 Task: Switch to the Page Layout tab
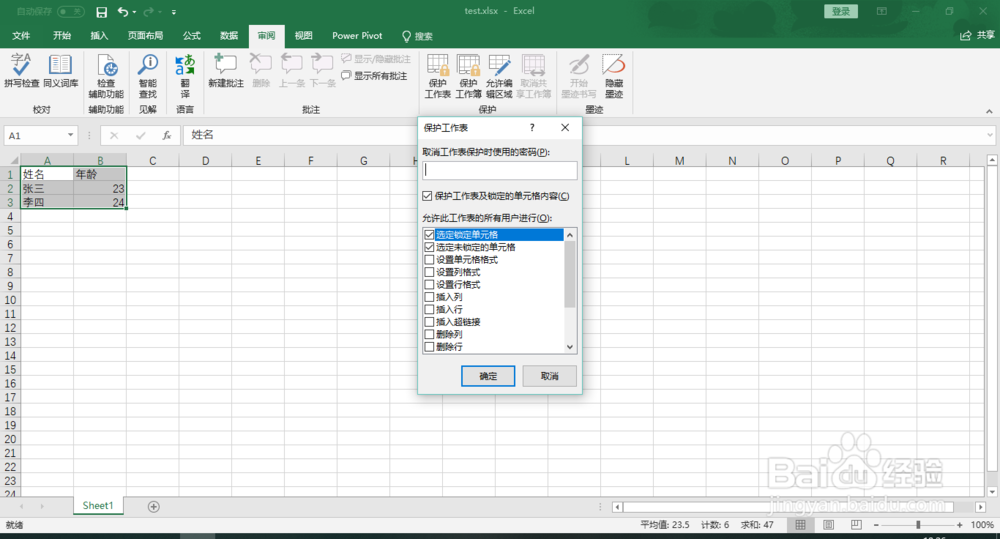point(145,36)
